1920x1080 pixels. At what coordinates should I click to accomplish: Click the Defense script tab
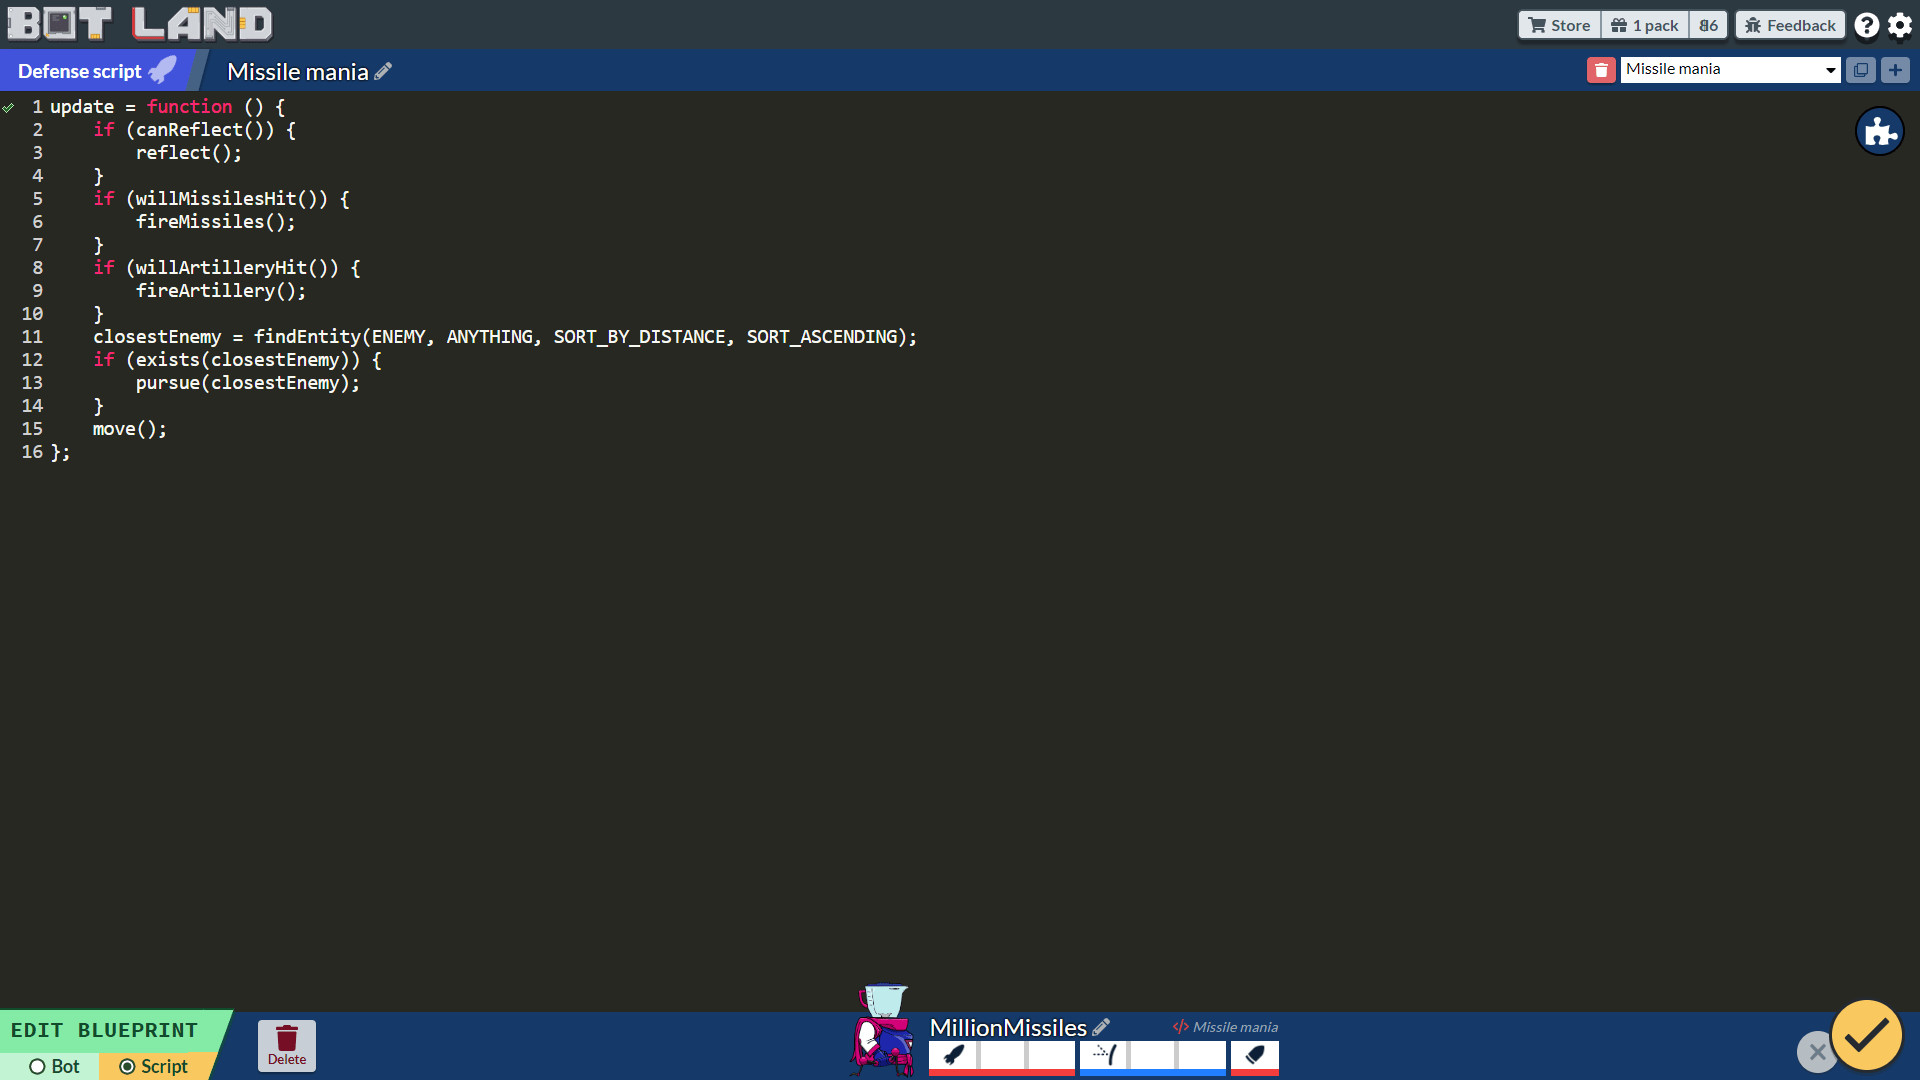[80, 70]
